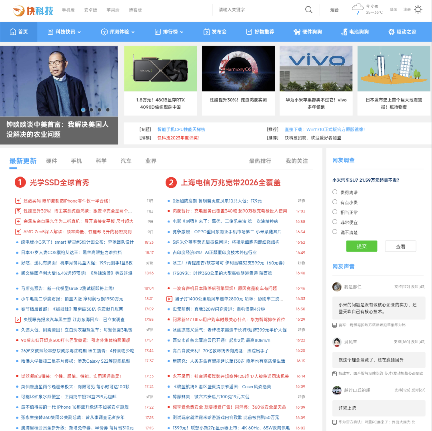Select the fourth radio option in the reader poll
432x431 pixels.
(x=335, y=222)
